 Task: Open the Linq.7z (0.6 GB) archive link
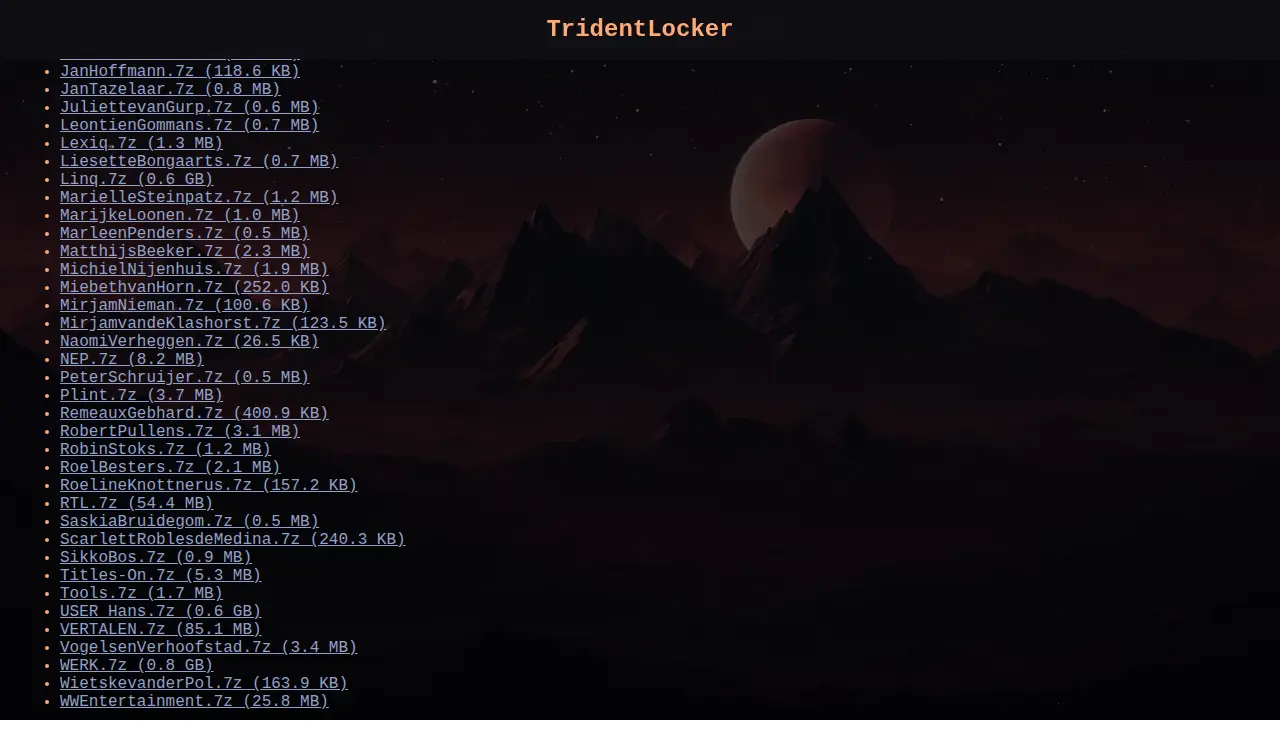[x=137, y=180]
